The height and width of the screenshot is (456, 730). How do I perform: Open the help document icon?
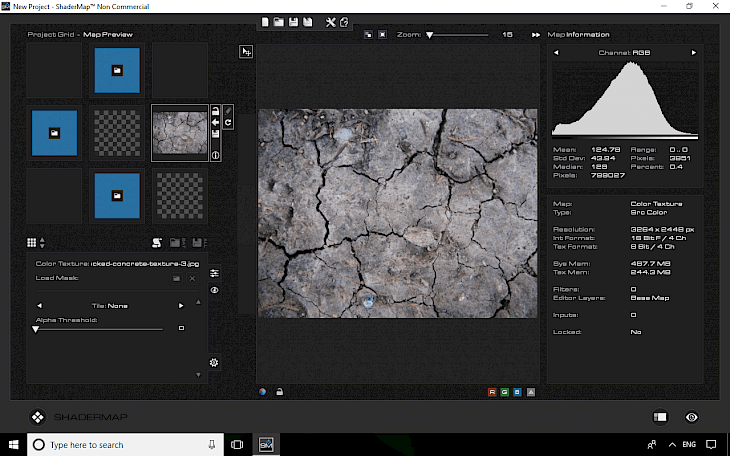tap(344, 22)
